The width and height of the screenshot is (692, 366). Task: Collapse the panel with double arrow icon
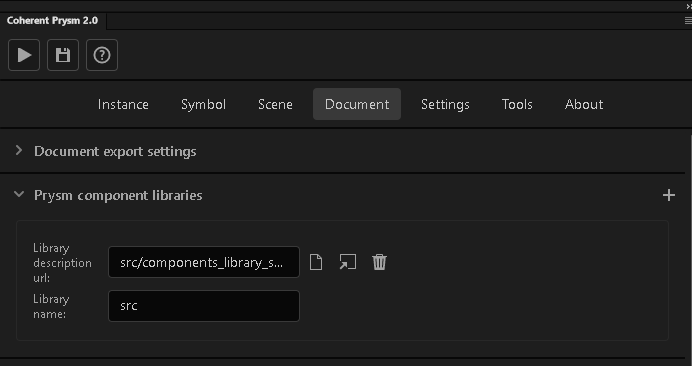pos(688,6)
